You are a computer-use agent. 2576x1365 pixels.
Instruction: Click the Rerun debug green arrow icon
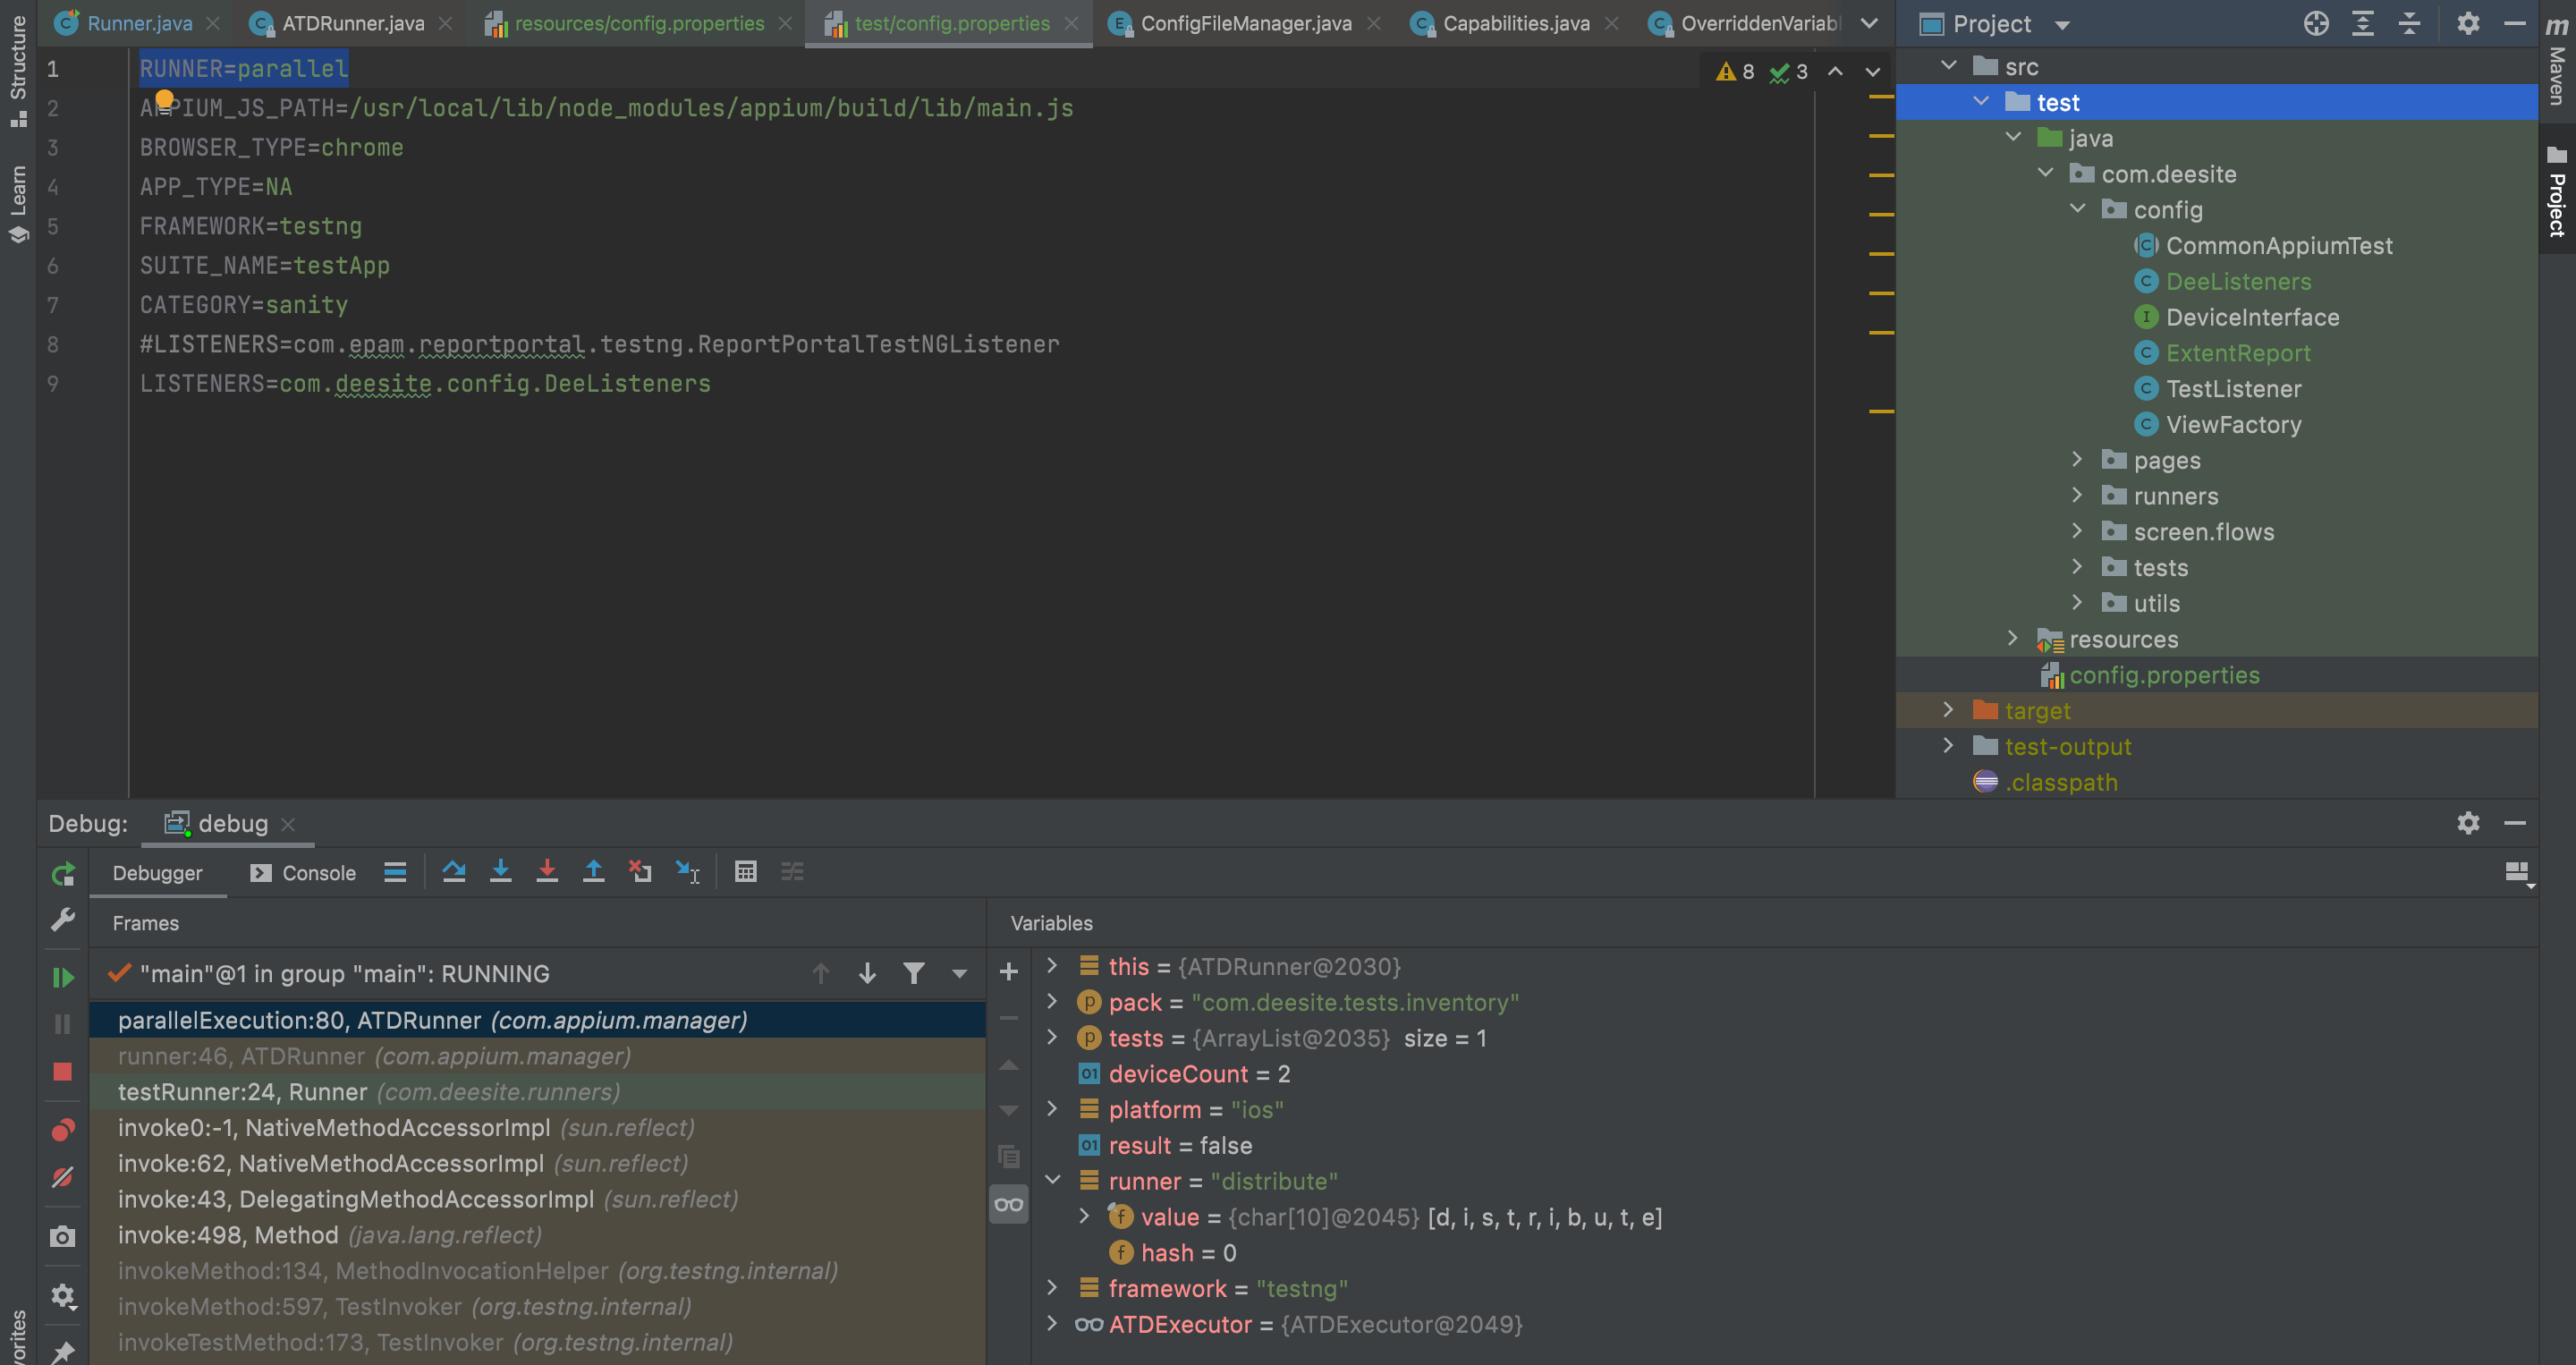pos(63,873)
